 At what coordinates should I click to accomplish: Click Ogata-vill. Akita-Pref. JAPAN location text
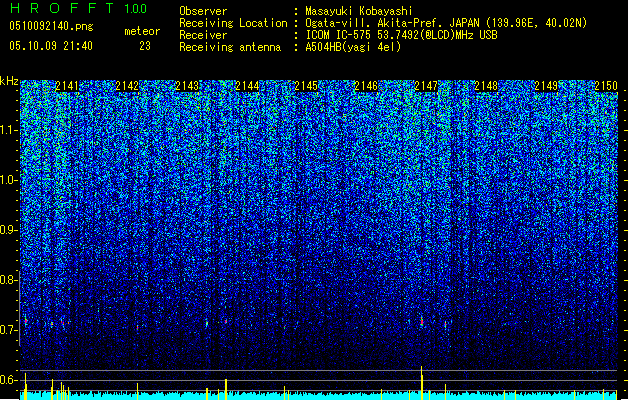[446, 23]
